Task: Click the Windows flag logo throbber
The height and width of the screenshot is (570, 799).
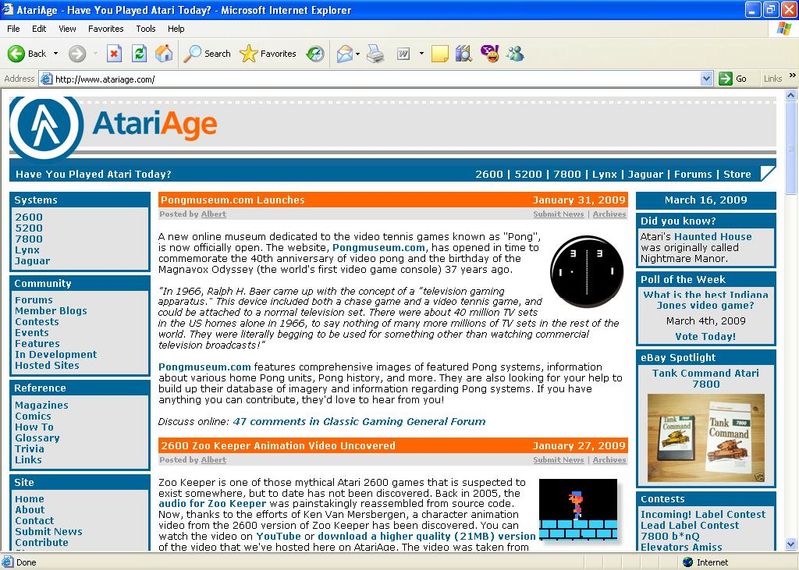Action: 784,29
